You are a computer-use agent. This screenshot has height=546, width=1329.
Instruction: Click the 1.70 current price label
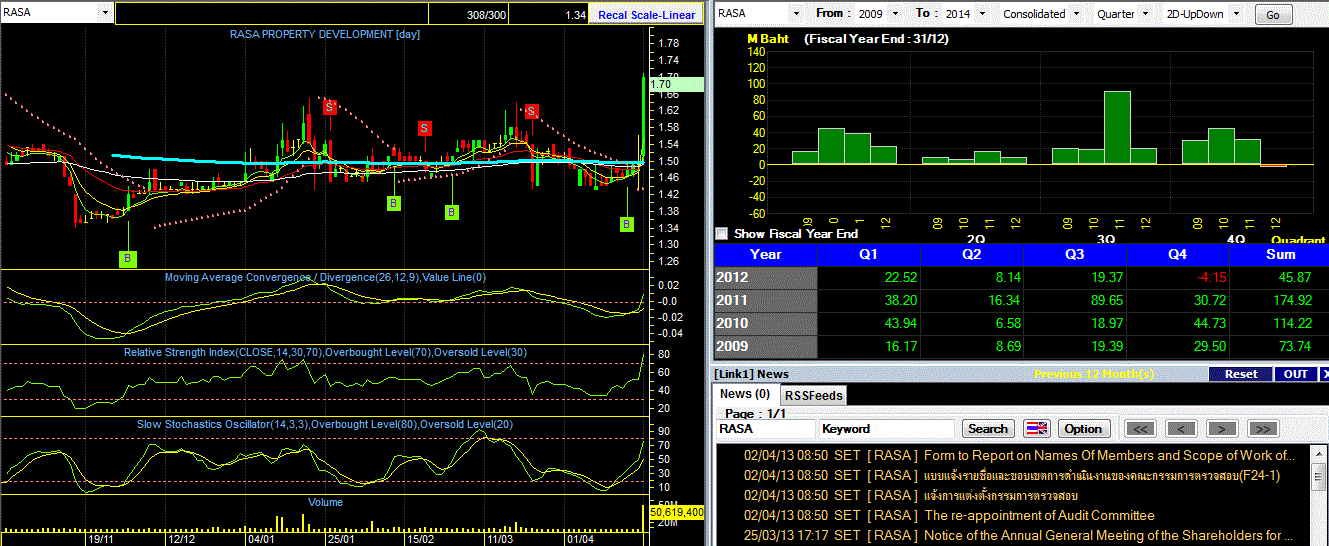676,85
